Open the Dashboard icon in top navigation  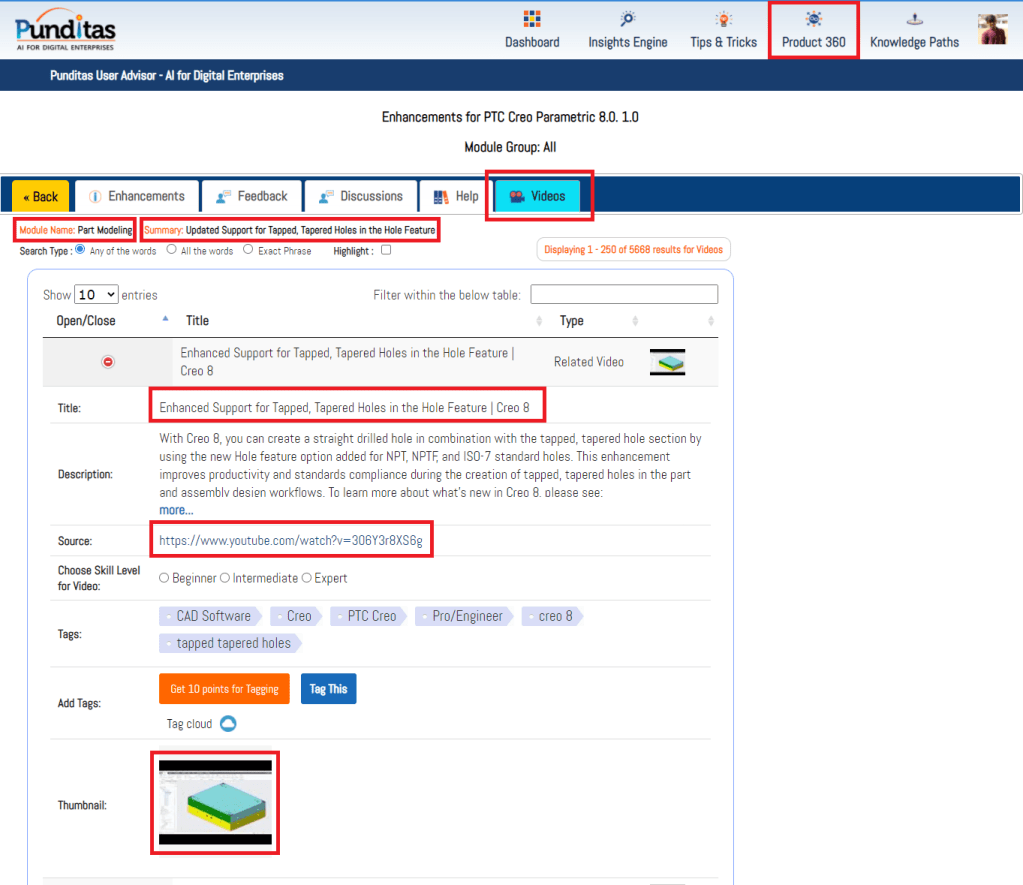pyautogui.click(x=532, y=19)
